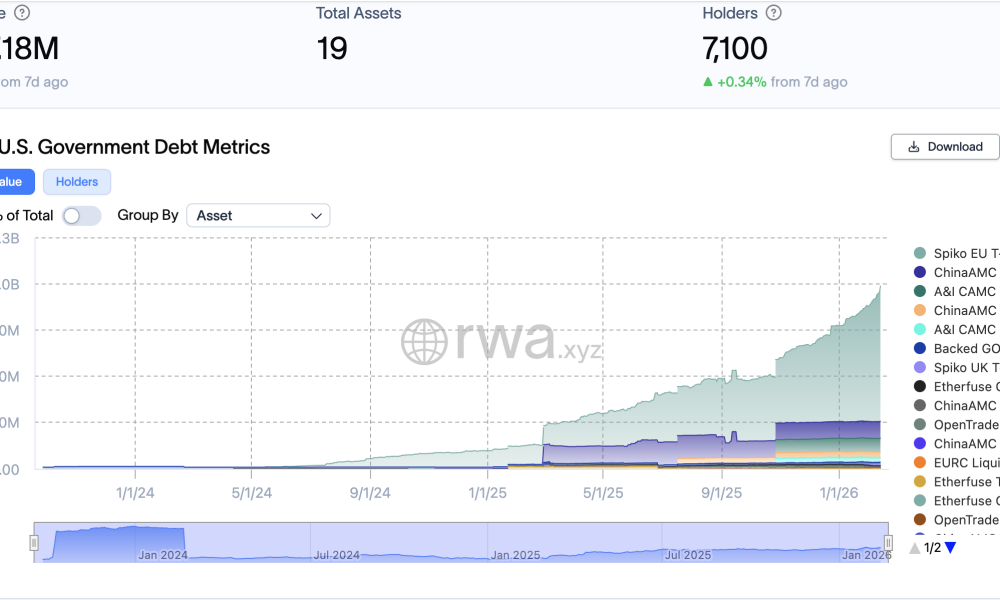Click the left handle of the range slider

[x=34, y=542]
